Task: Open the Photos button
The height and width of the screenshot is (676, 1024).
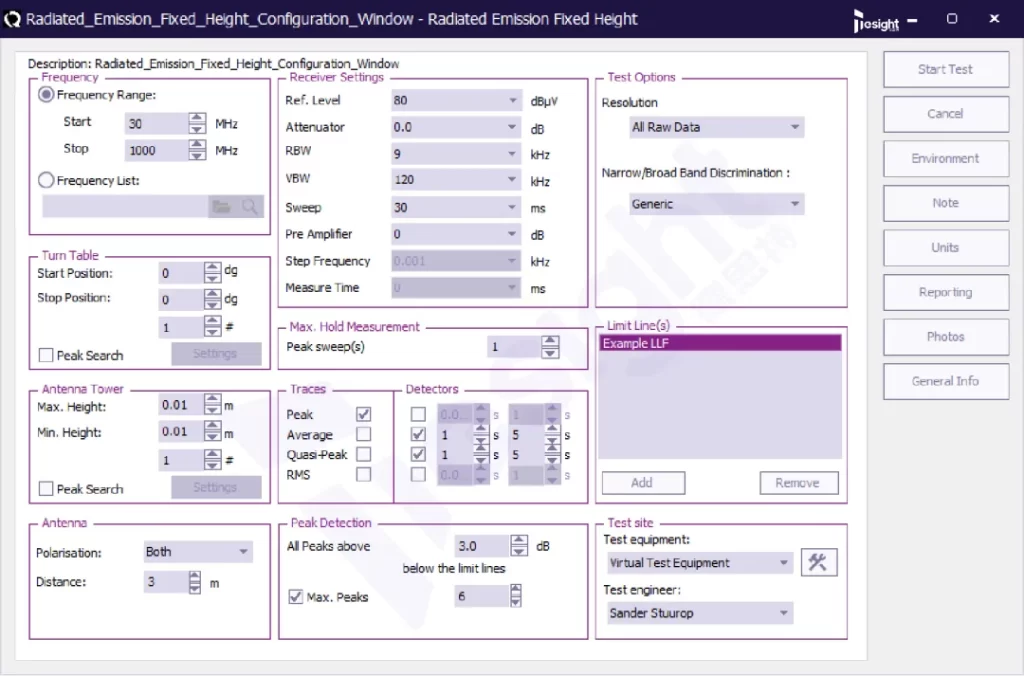Action: point(946,336)
